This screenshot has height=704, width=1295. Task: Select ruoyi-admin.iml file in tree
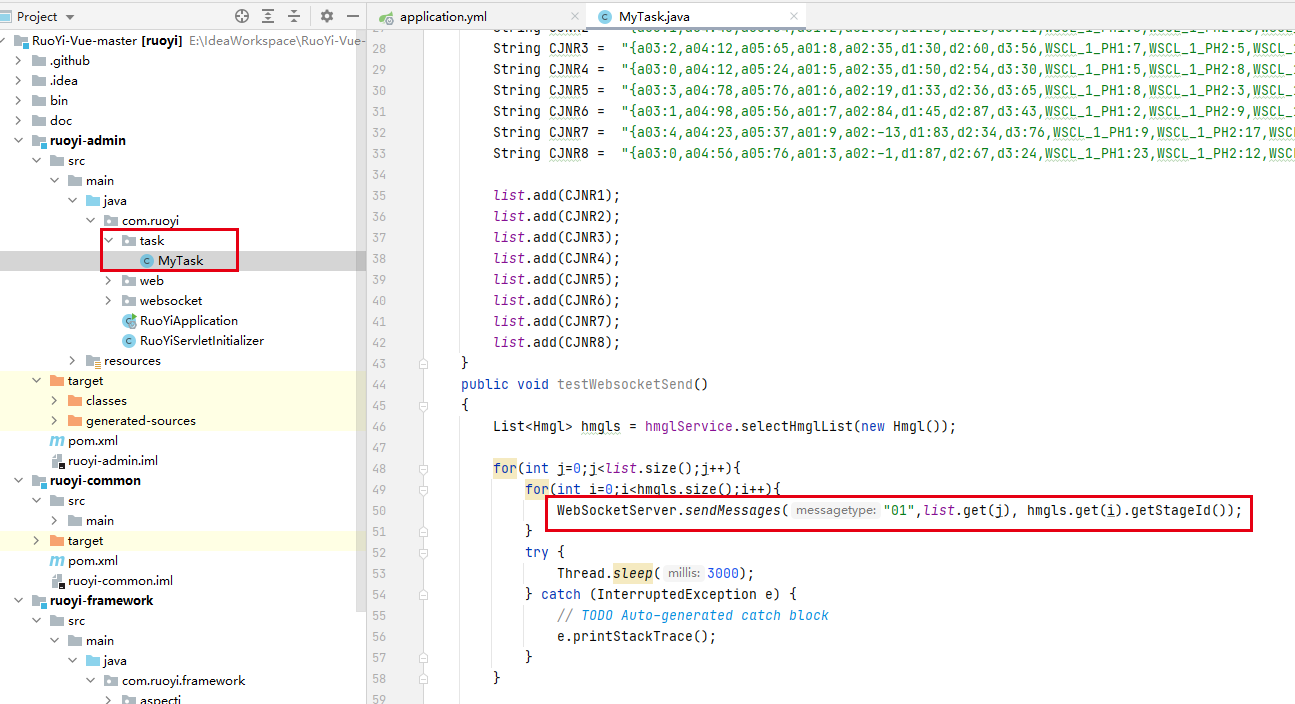pos(112,461)
